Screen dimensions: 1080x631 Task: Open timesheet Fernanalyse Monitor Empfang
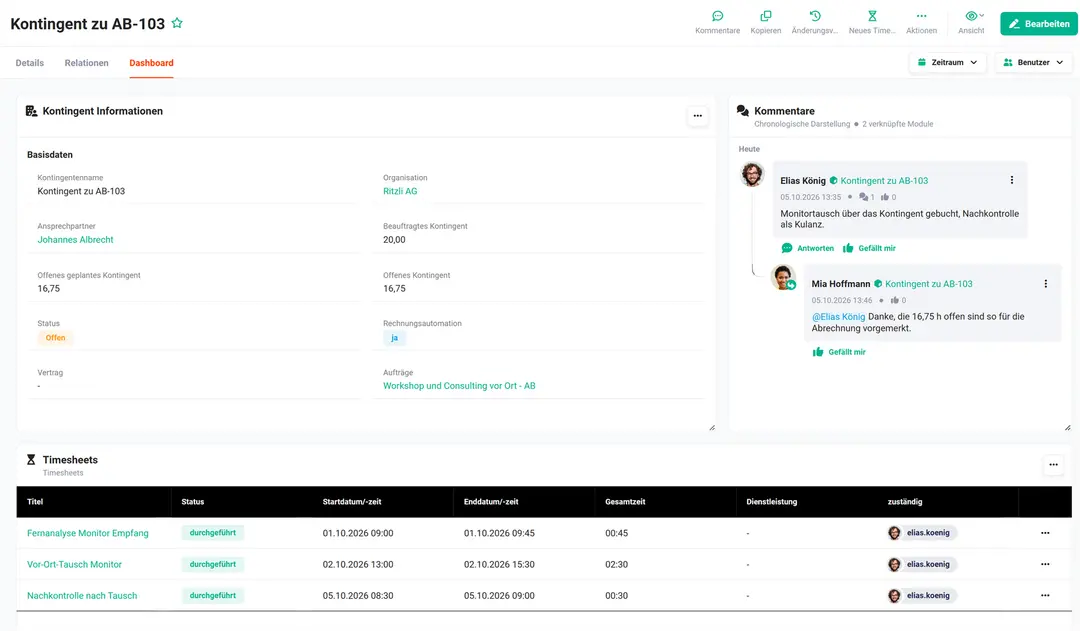point(87,533)
